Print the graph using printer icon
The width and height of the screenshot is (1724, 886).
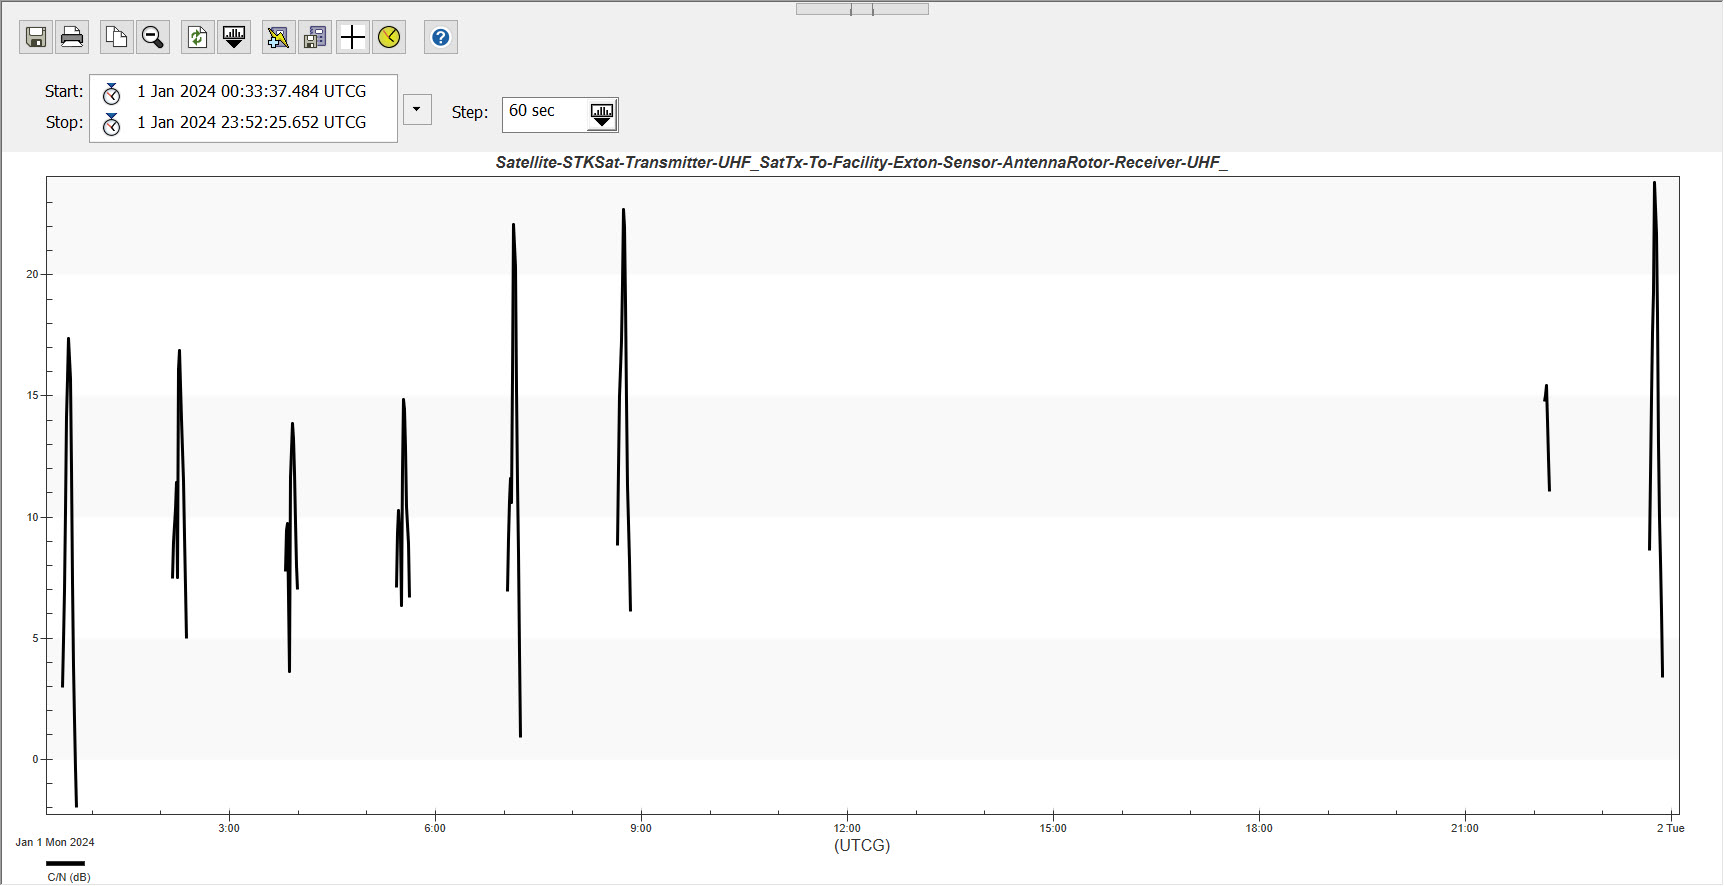tap(72, 38)
